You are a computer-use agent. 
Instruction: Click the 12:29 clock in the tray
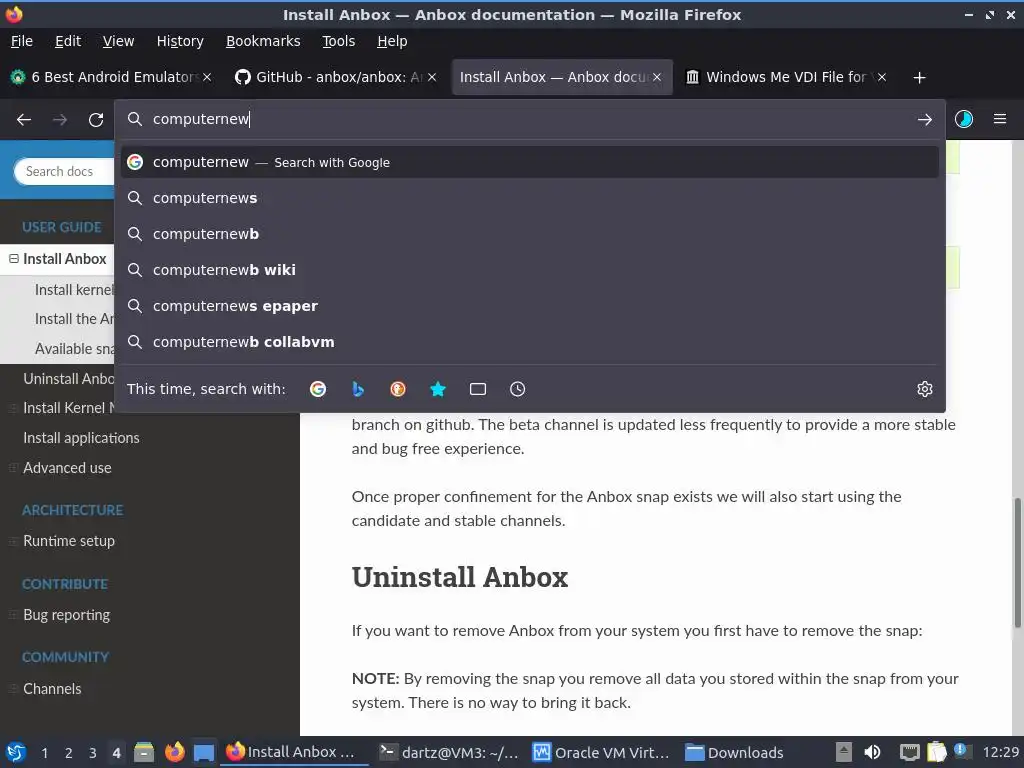tap(1000, 752)
